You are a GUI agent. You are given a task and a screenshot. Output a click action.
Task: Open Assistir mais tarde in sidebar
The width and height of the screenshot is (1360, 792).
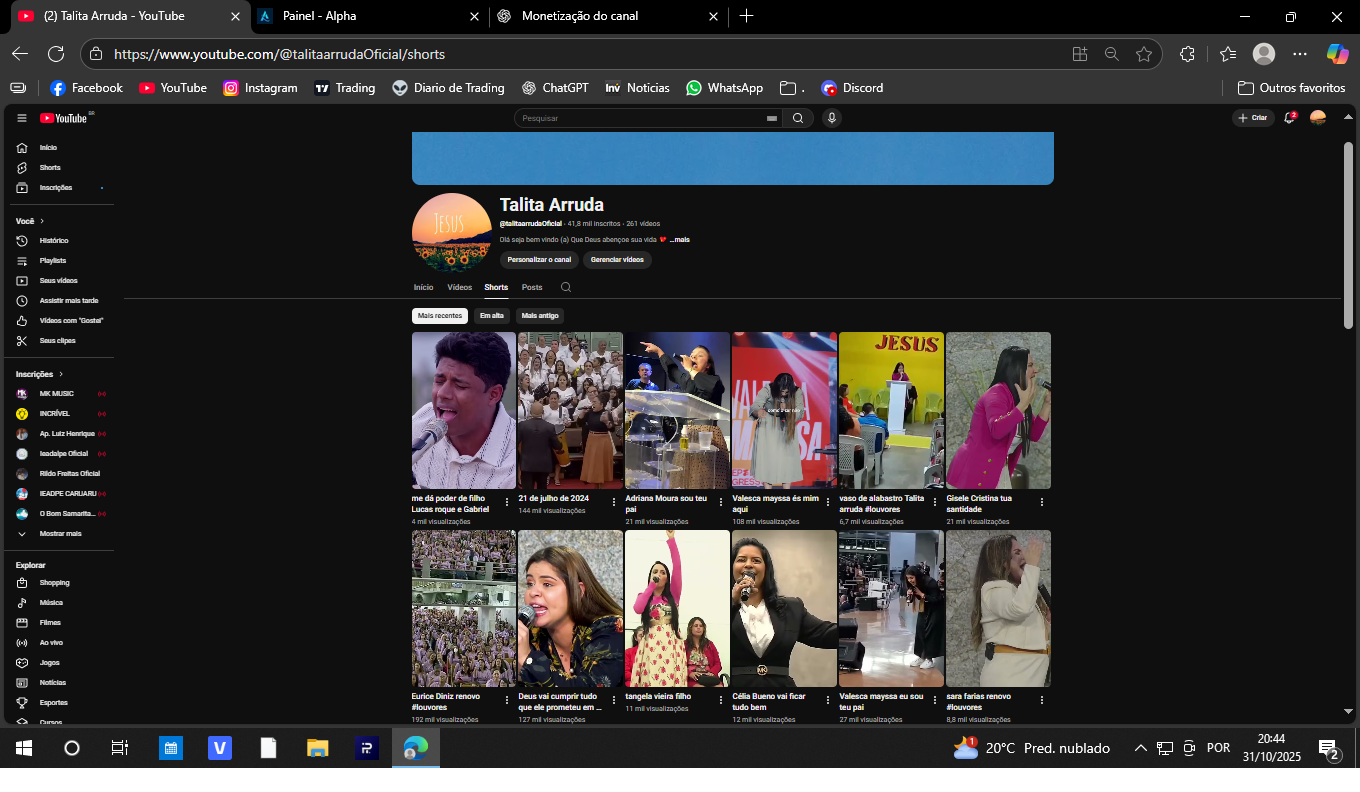pyautogui.click(x=69, y=301)
